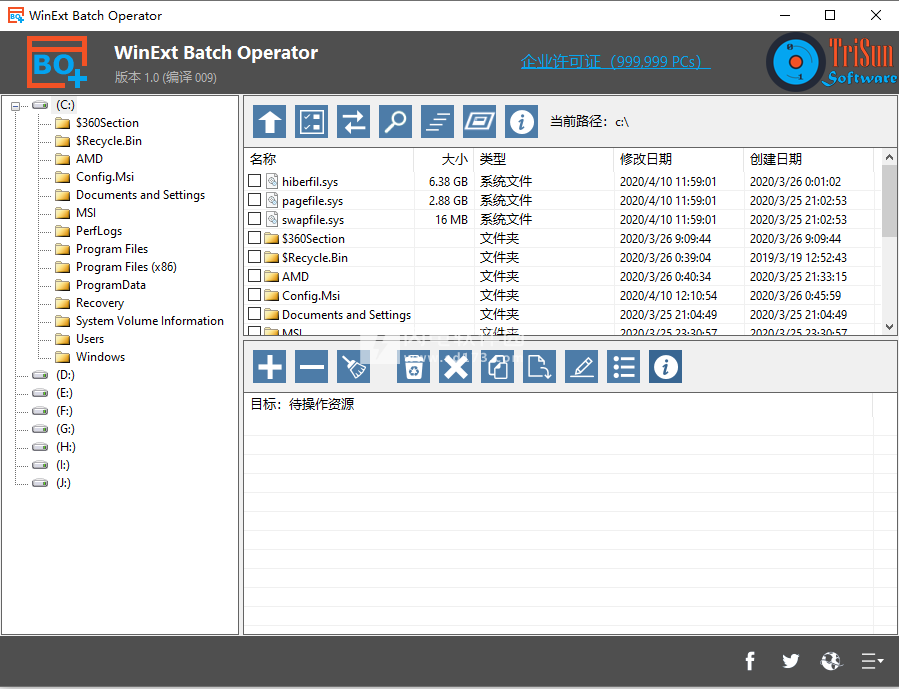Click the 目标: 待操作资源 header text
Screen dimensions: 899x689
pyautogui.click(x=302, y=404)
